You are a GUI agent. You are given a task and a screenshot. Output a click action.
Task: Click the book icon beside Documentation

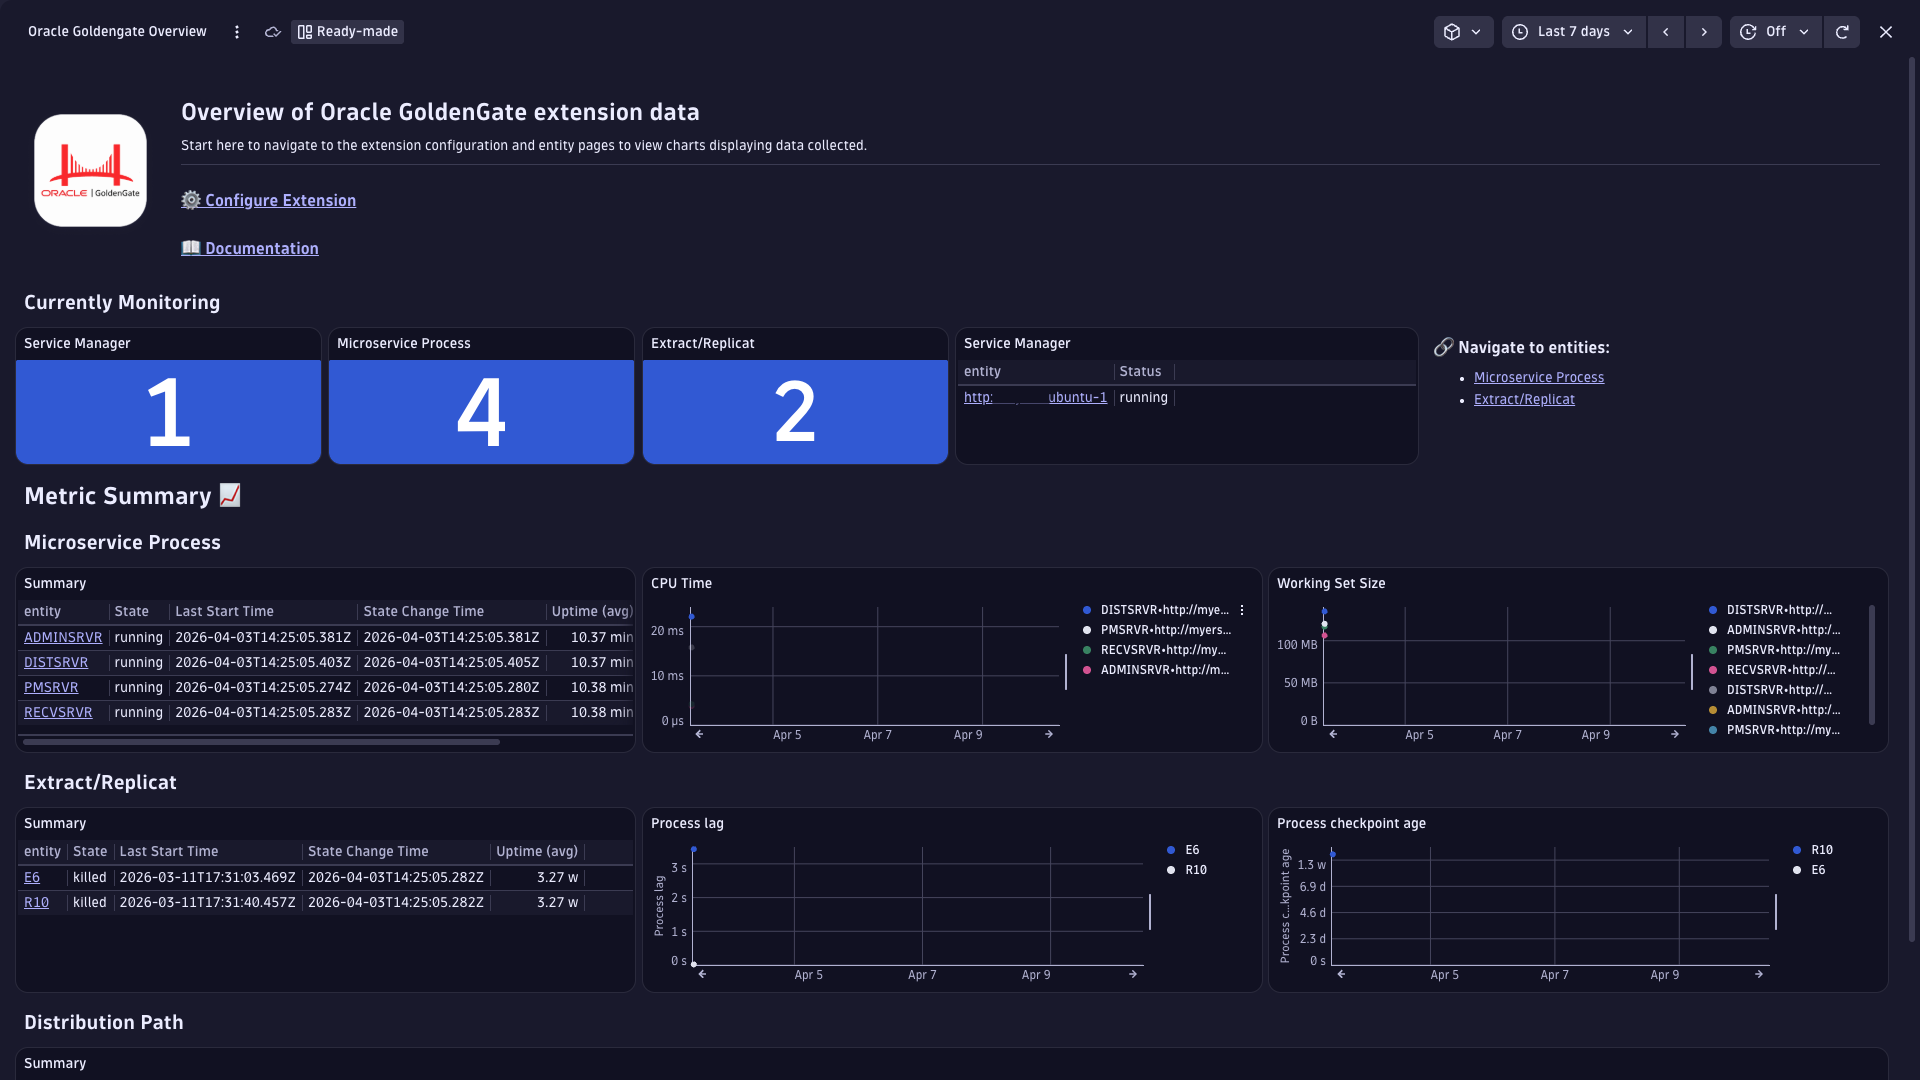(x=191, y=247)
